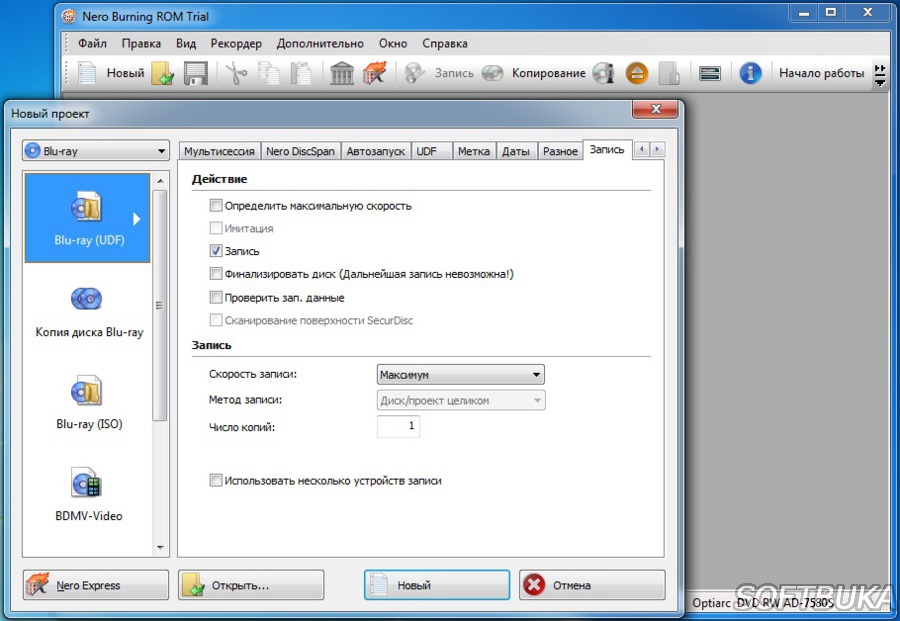900x621 pixels.
Task: Click the Новый label in main toolbar
Action: 125,73
